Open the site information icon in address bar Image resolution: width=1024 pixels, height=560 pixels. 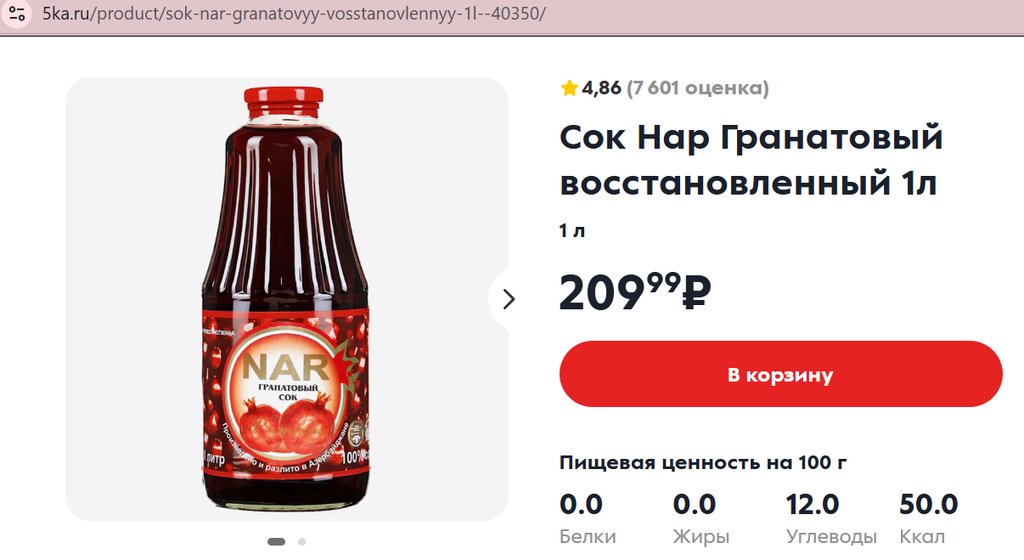(16, 13)
